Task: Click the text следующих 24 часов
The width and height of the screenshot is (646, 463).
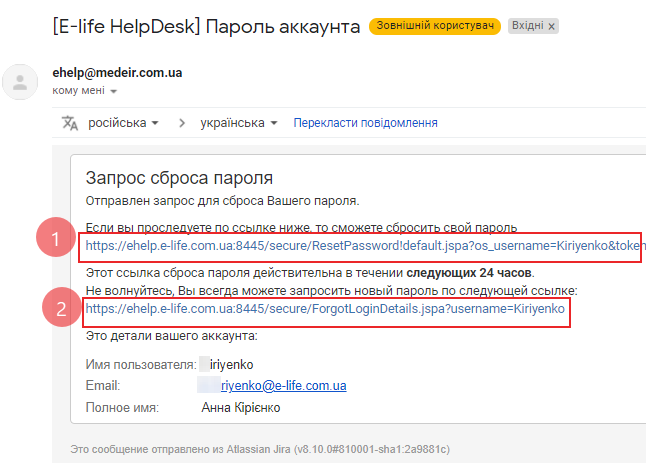Action: [469, 273]
